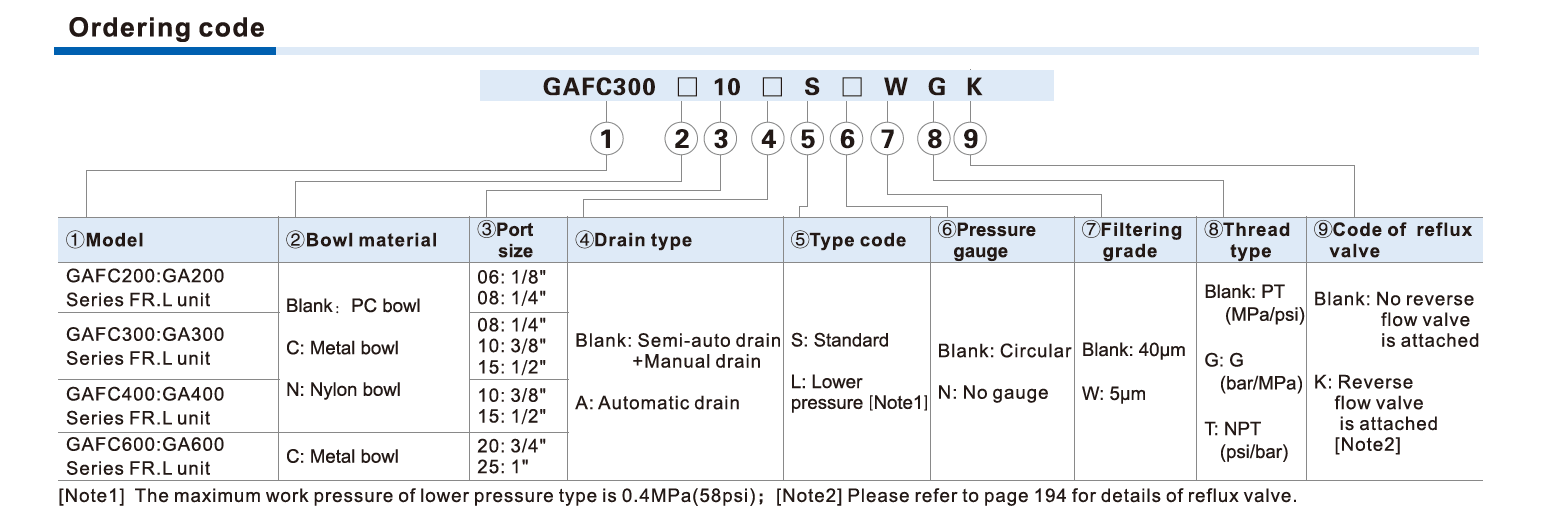This screenshot has height=525, width=1547.
Task: Select circled number 5 beneath the letter S
Action: (808, 139)
